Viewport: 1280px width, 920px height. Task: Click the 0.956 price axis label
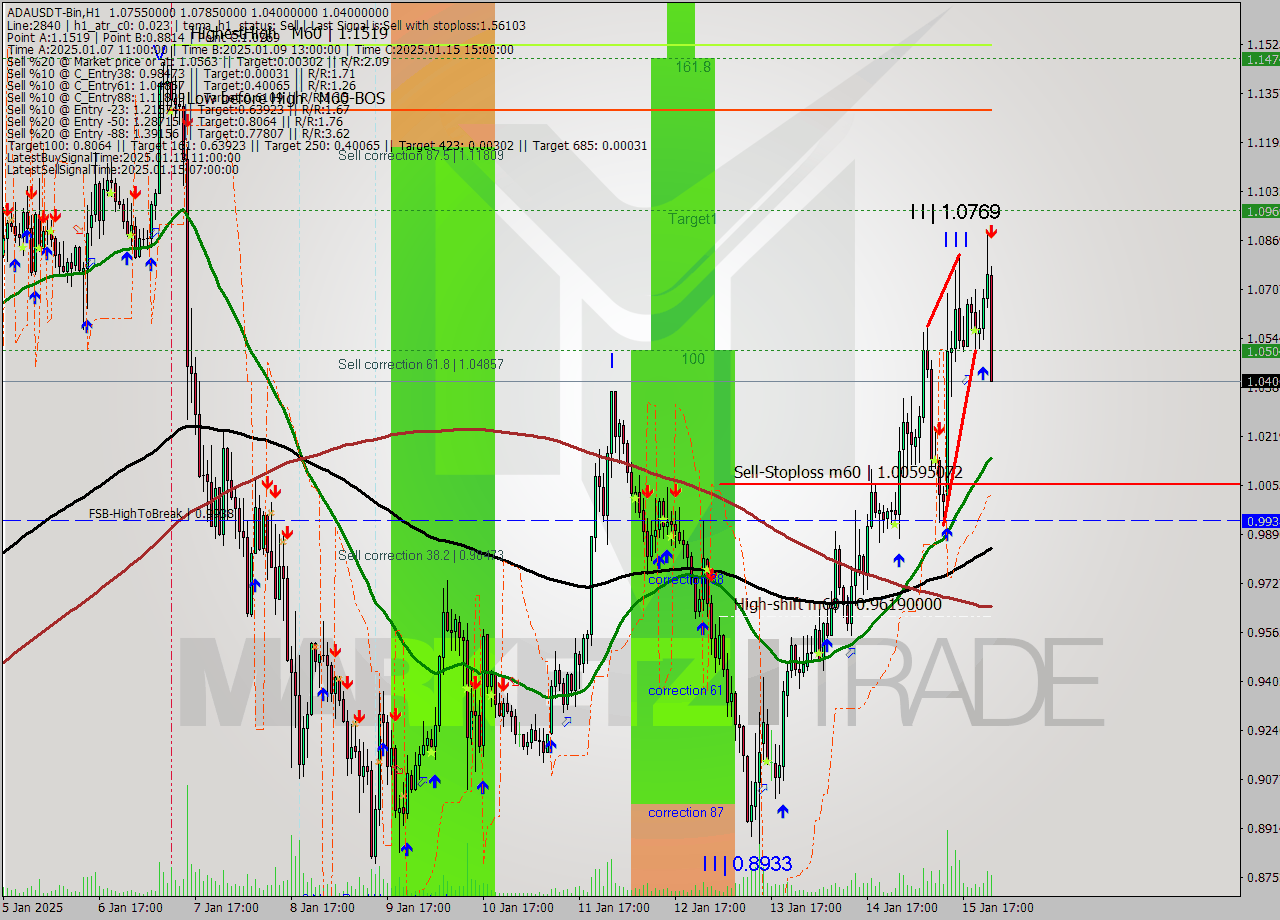click(x=1263, y=633)
